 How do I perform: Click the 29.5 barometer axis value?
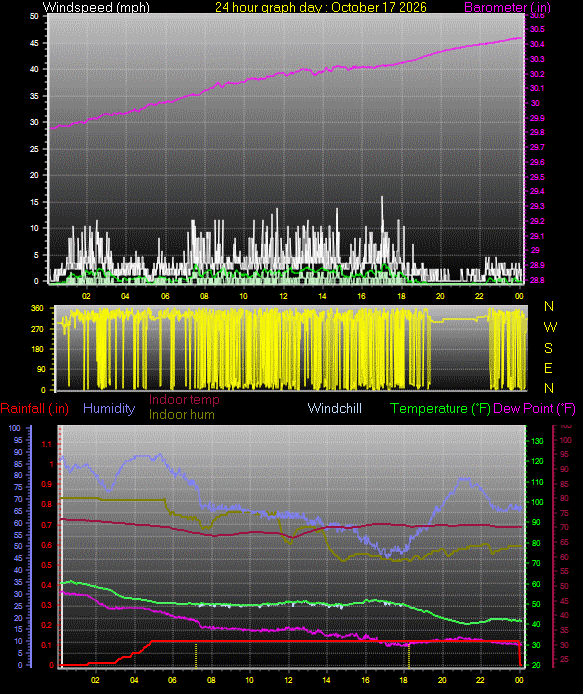click(x=537, y=177)
